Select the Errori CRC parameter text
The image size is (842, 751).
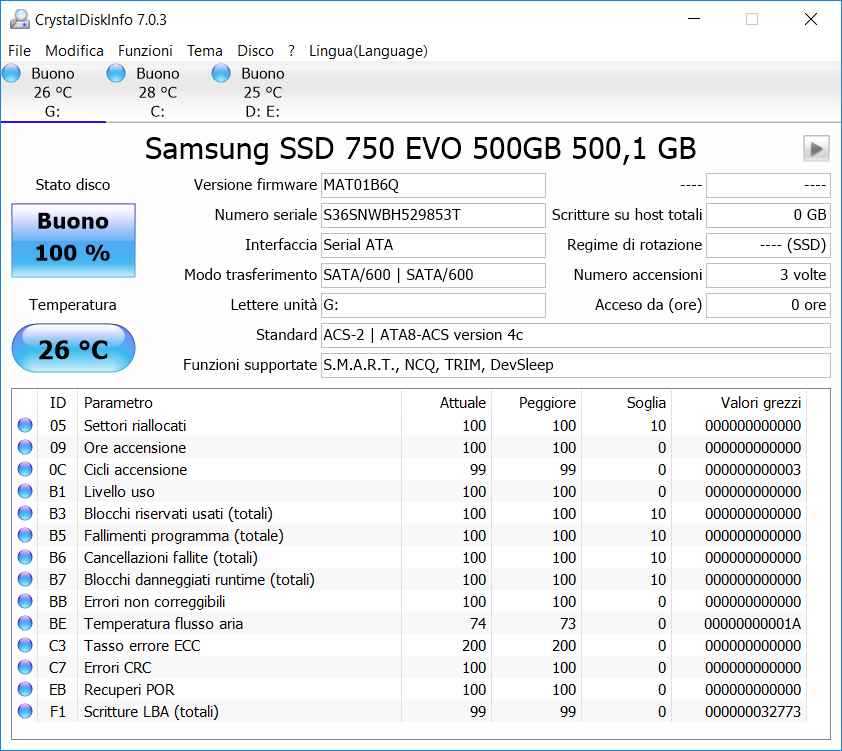click(x=118, y=668)
